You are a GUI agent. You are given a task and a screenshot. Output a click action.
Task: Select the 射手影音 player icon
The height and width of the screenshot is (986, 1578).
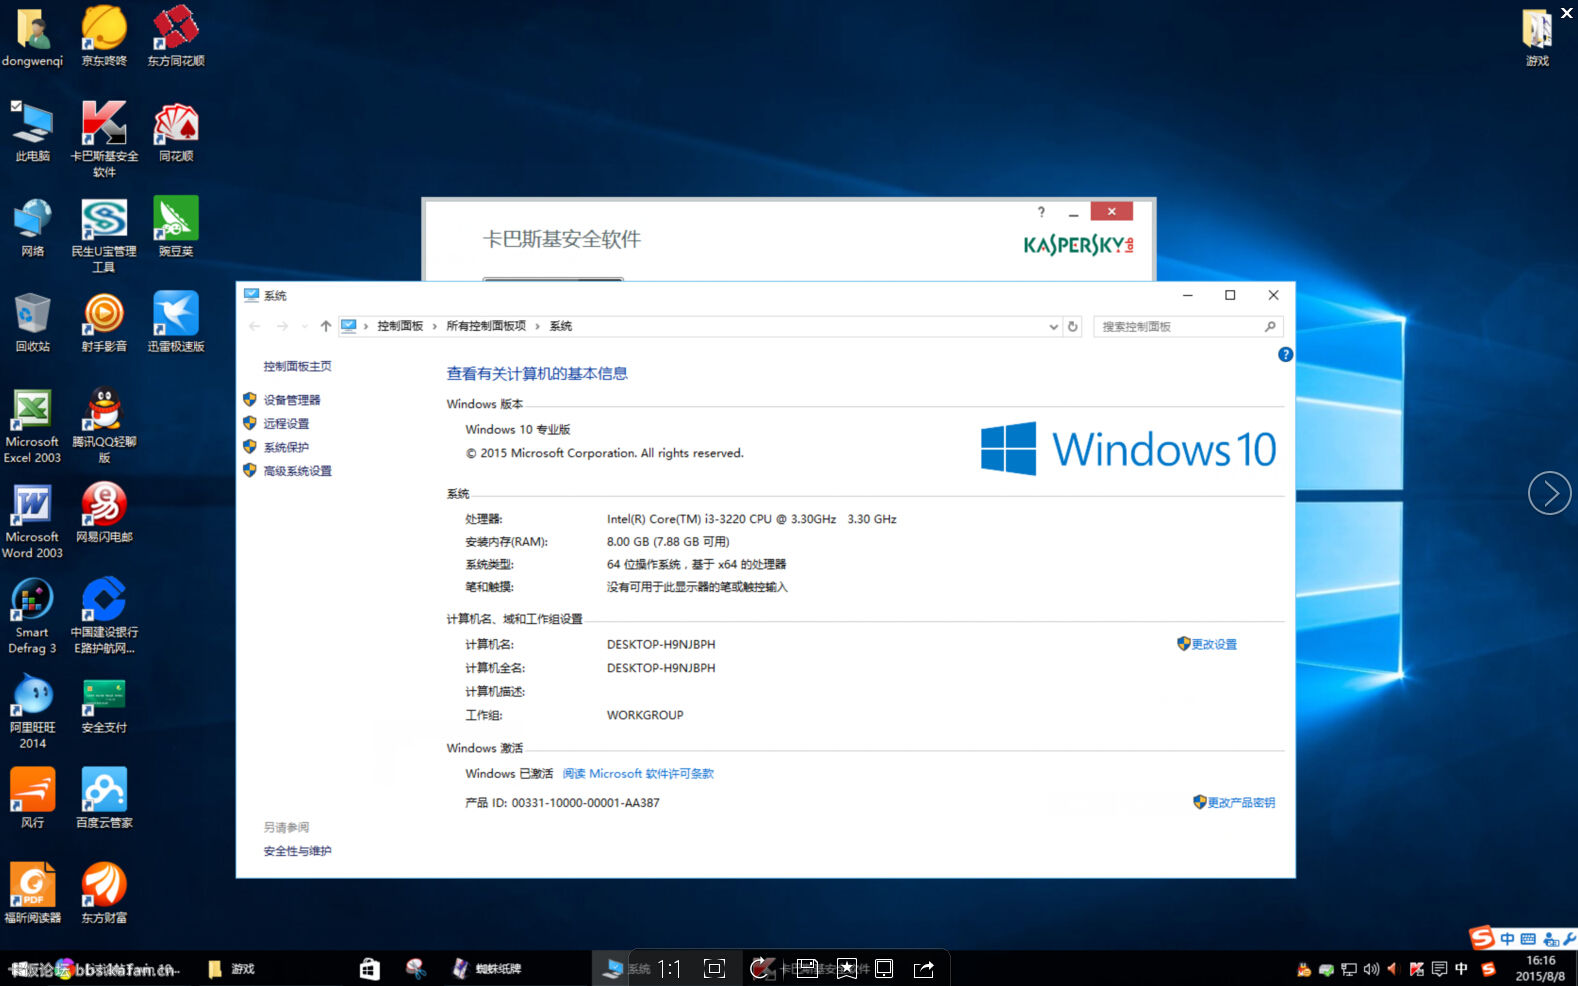[104, 322]
